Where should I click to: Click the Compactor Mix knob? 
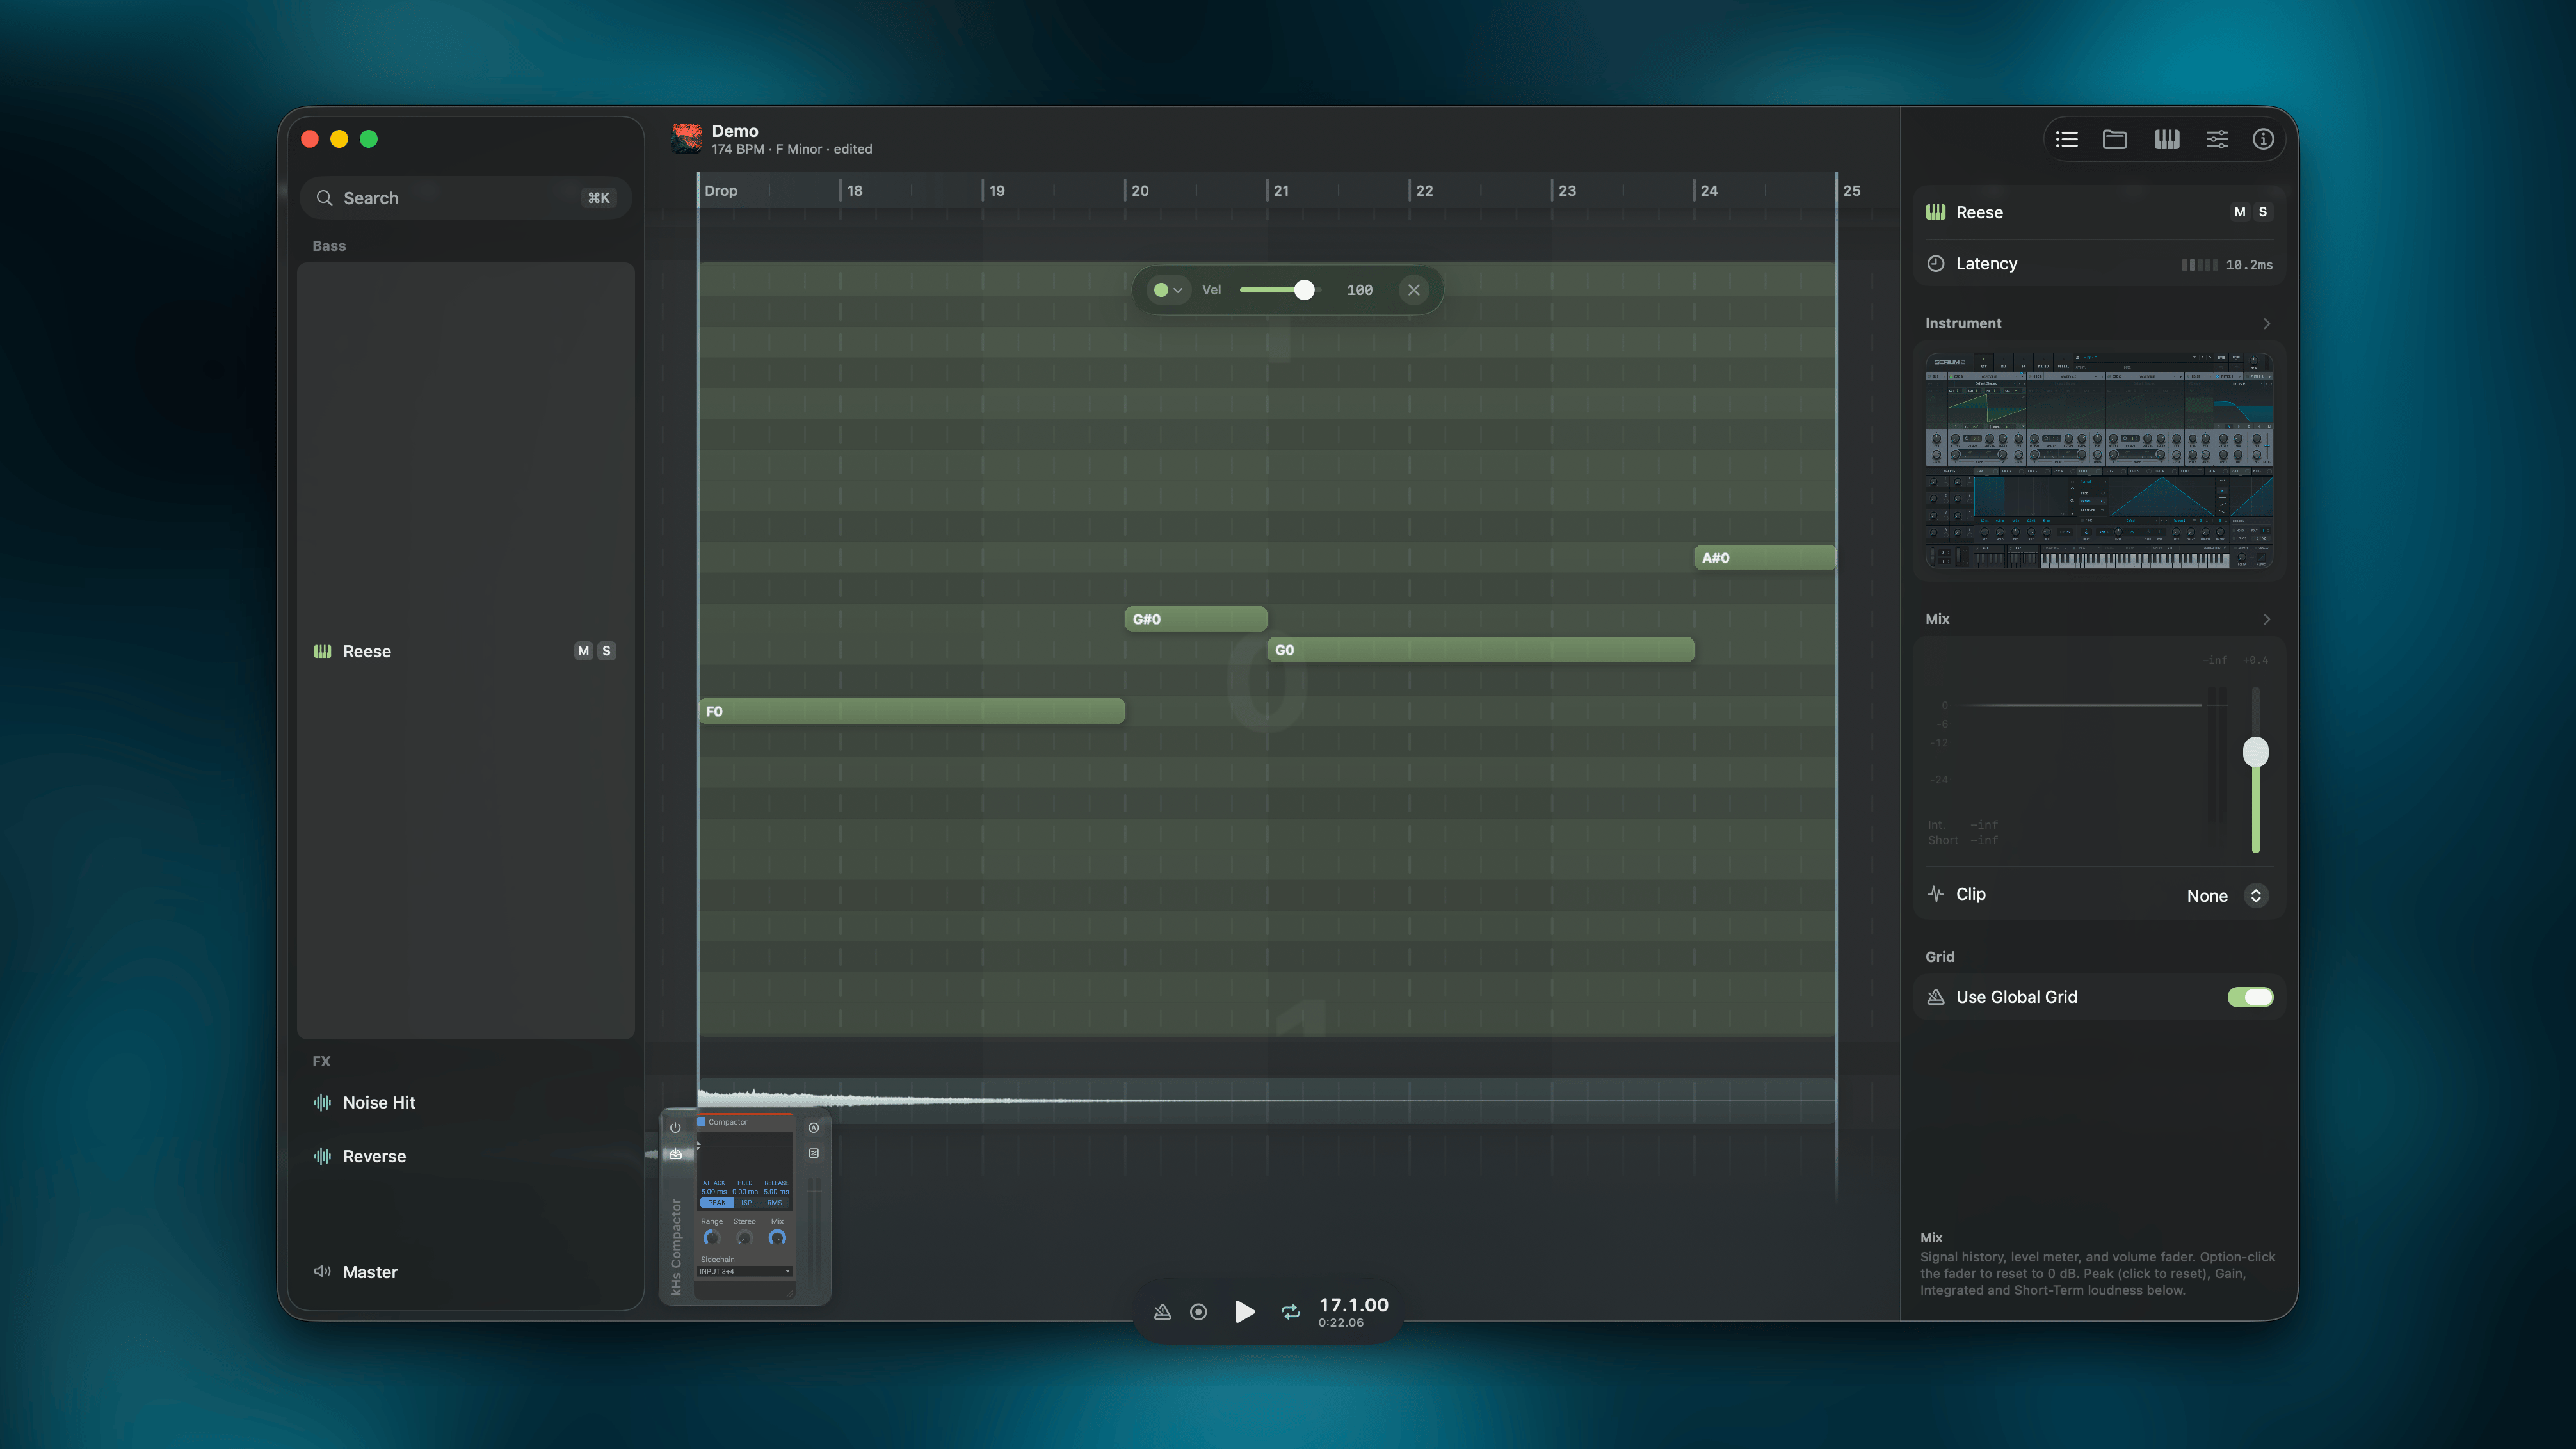coord(777,1238)
